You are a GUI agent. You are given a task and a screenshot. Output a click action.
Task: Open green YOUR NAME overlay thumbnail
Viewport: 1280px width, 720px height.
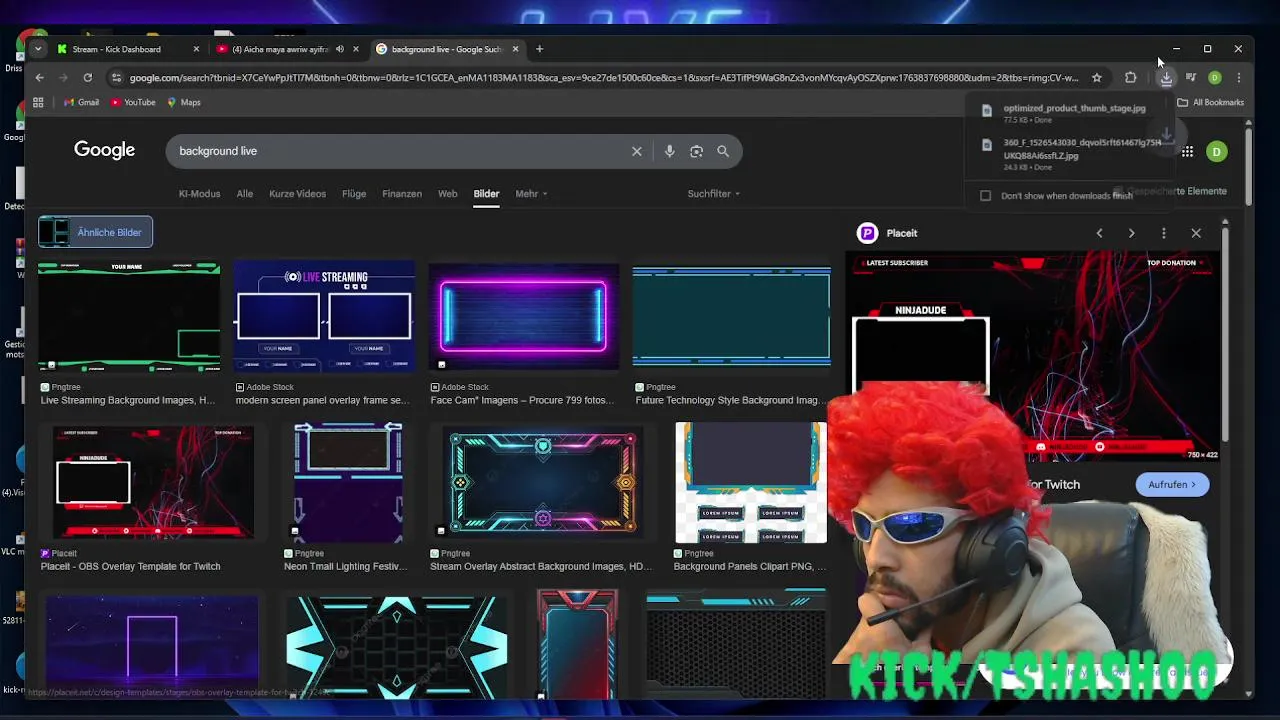(x=129, y=317)
